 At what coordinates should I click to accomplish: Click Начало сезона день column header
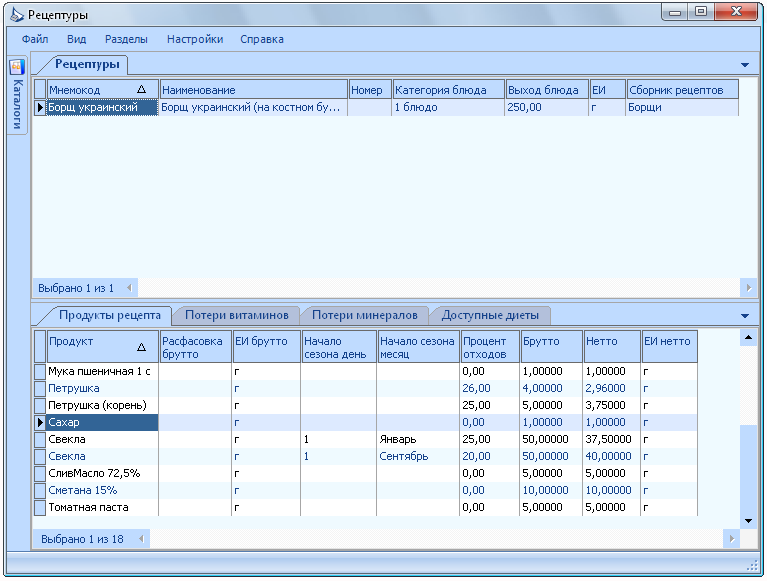339,347
